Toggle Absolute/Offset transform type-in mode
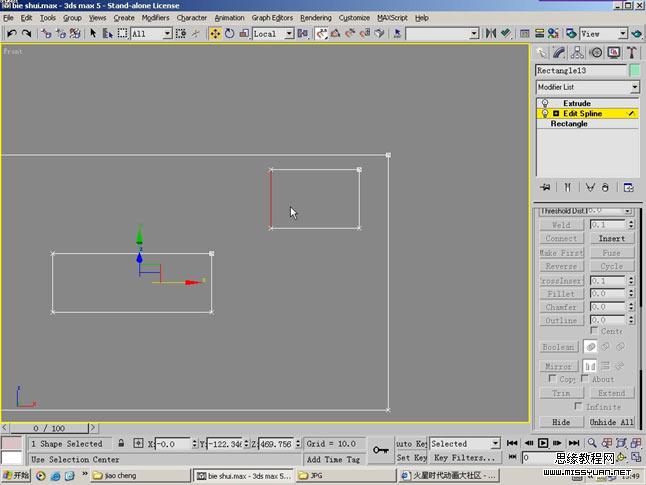The image size is (646, 485). [x=138, y=443]
